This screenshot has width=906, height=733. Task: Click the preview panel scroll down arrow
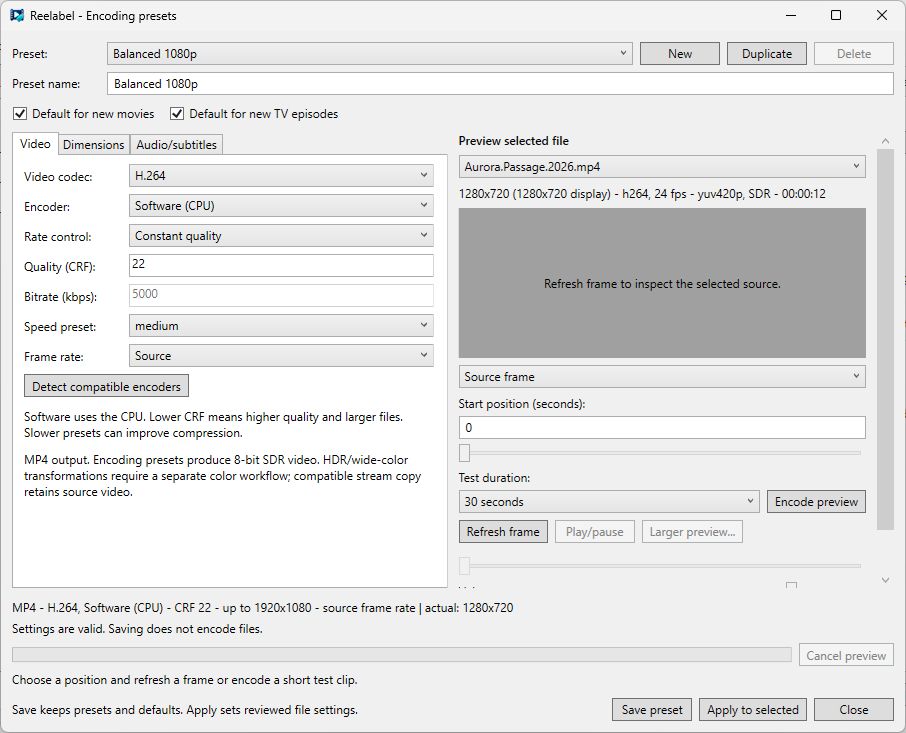885,580
